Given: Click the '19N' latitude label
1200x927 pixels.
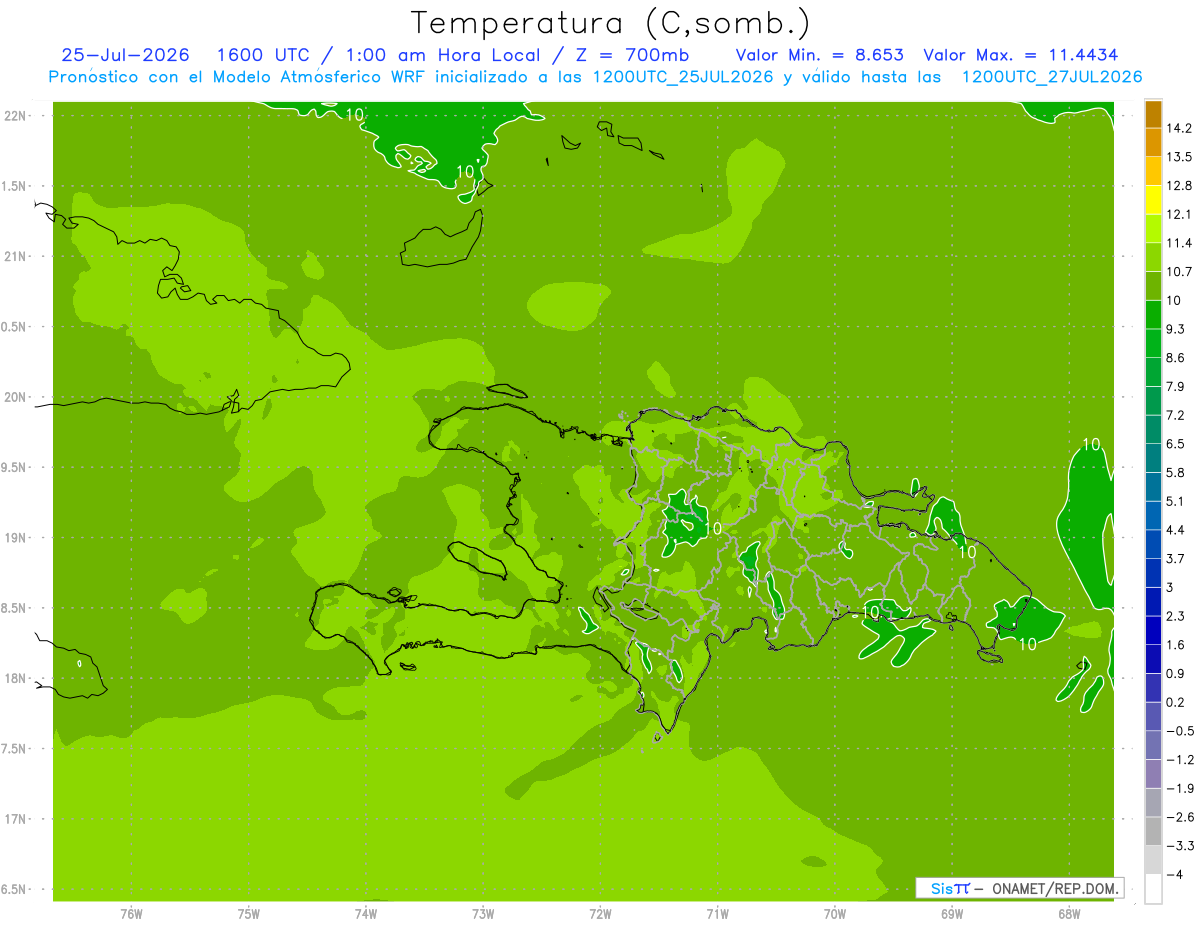Looking at the screenshot, I should click(16, 537).
